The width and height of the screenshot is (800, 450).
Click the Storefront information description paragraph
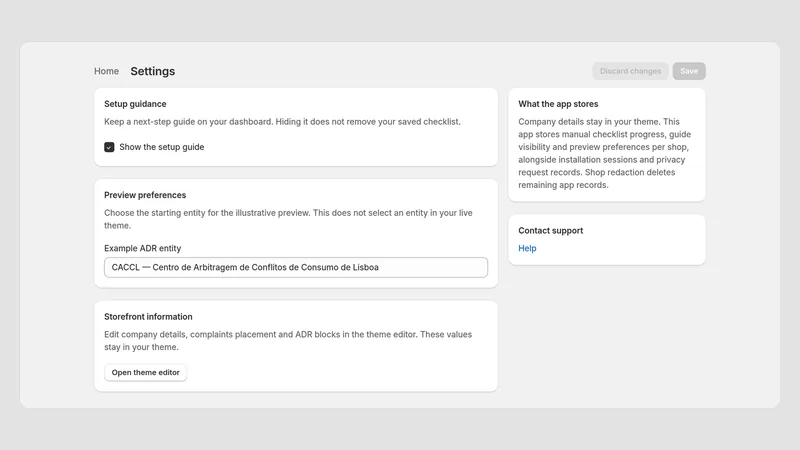288,340
